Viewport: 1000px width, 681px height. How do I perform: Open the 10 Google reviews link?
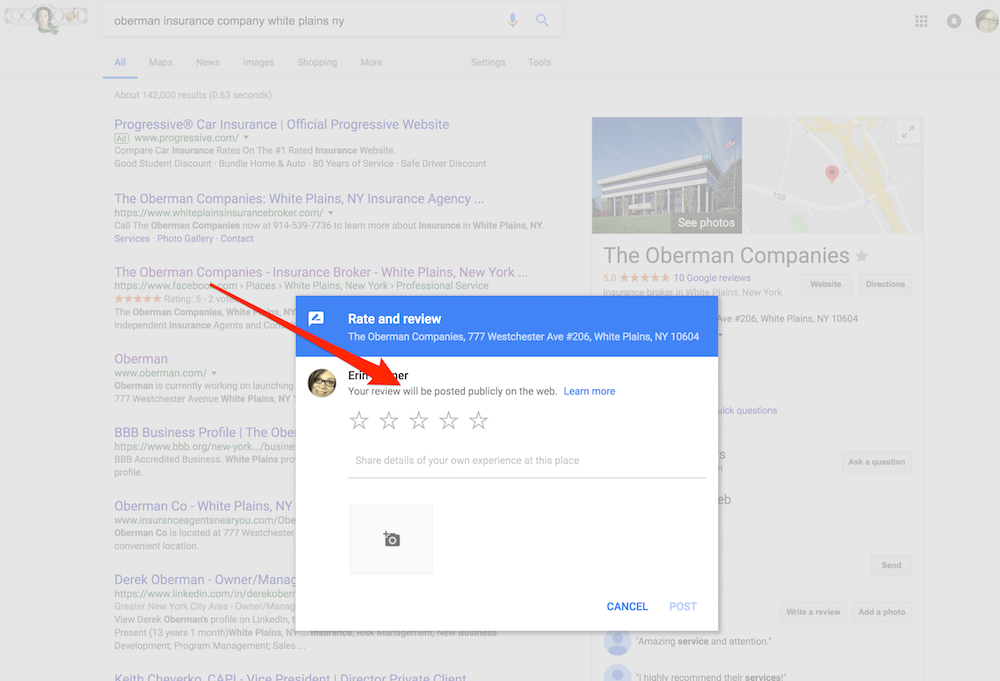[x=712, y=278]
